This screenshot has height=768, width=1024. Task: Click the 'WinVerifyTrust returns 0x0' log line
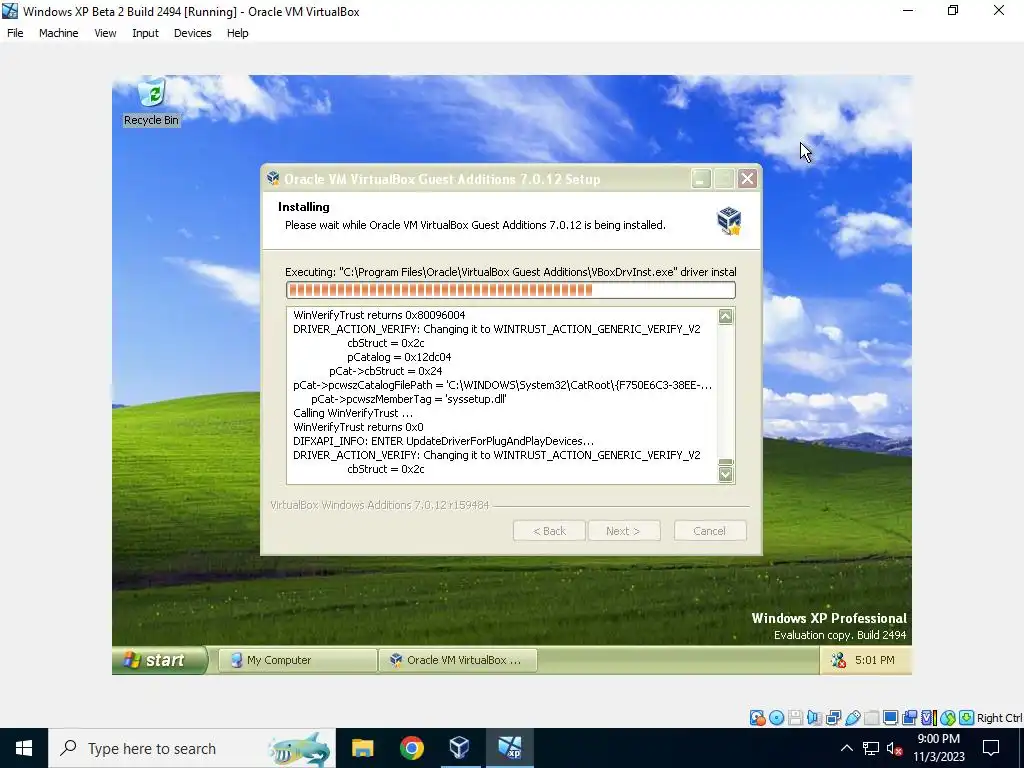coord(358,427)
